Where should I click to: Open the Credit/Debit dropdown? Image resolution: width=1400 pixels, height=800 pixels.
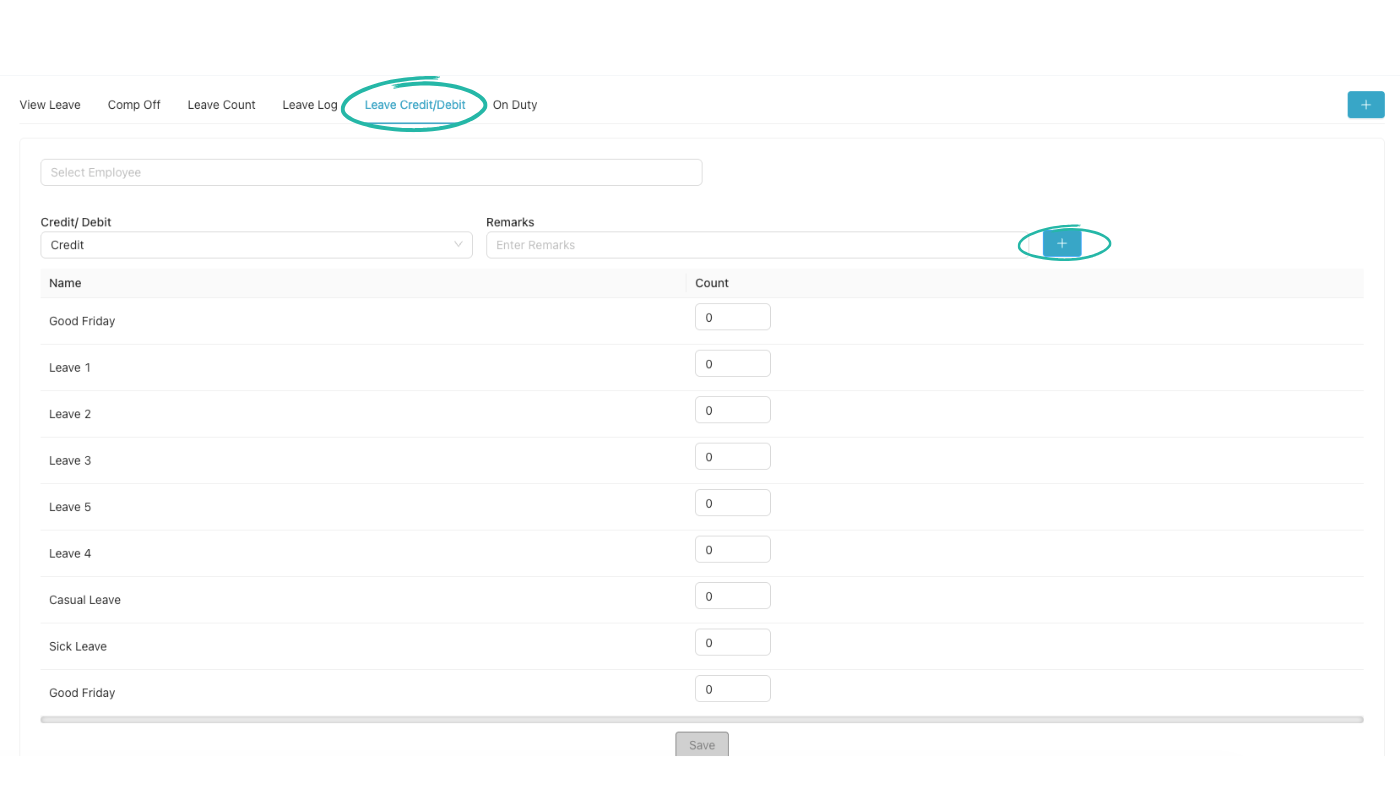pos(256,244)
